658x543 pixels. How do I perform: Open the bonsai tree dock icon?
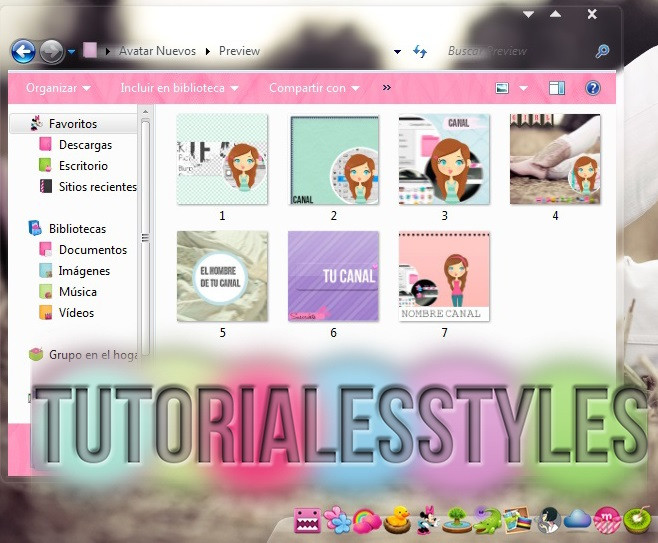coord(457,520)
